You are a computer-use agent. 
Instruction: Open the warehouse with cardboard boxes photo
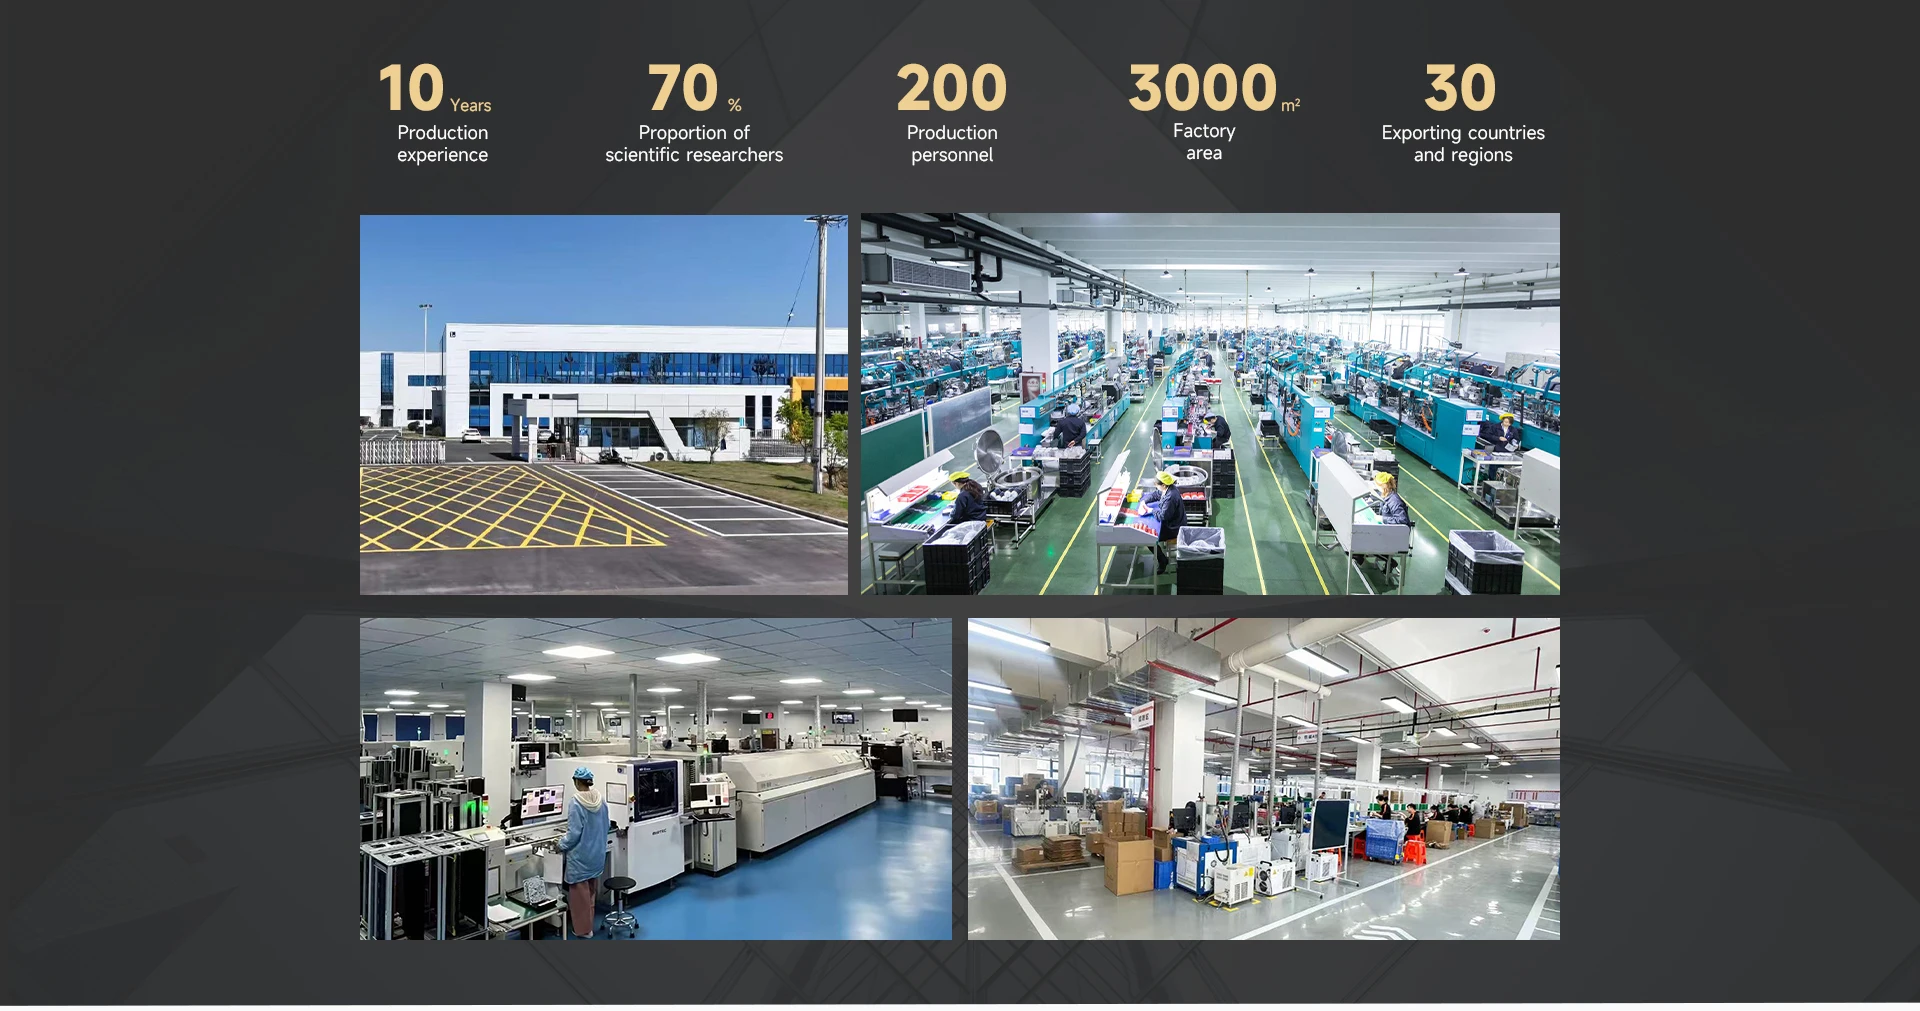click(1264, 779)
